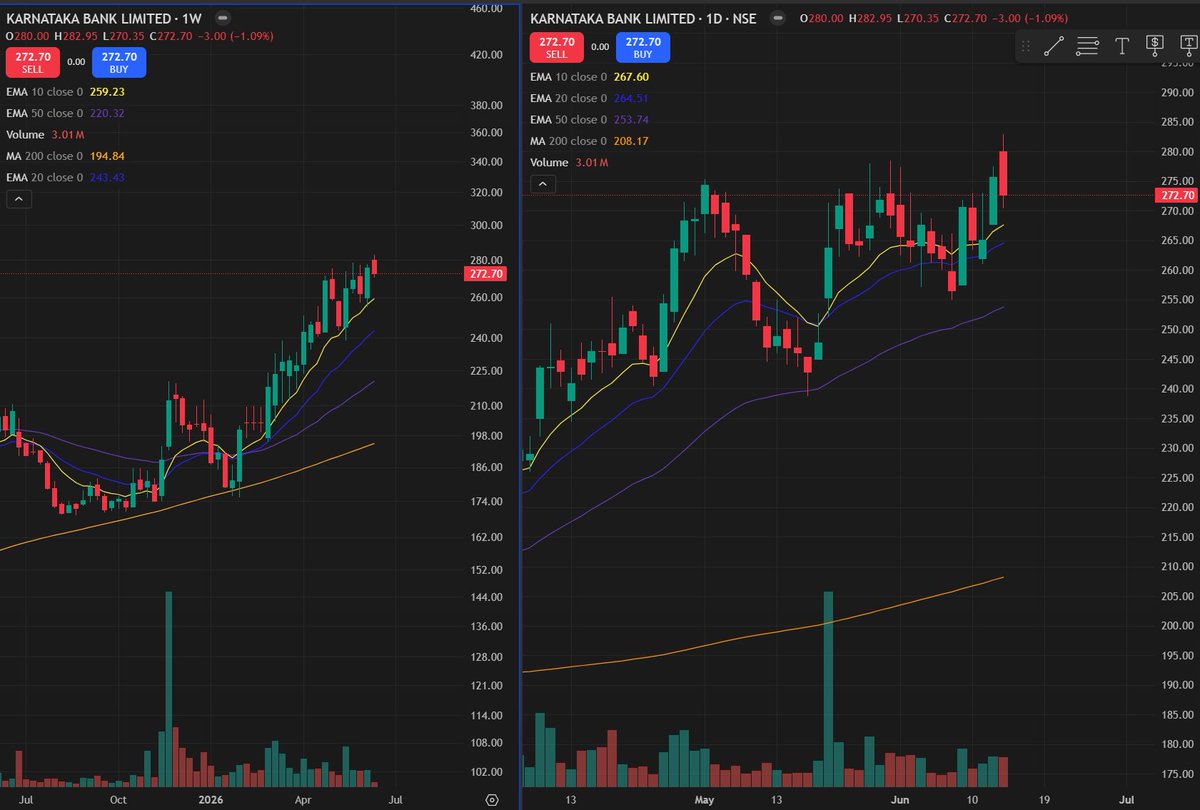
Task: Collapse the weekly chart indicator legend
Action: (x=17, y=199)
